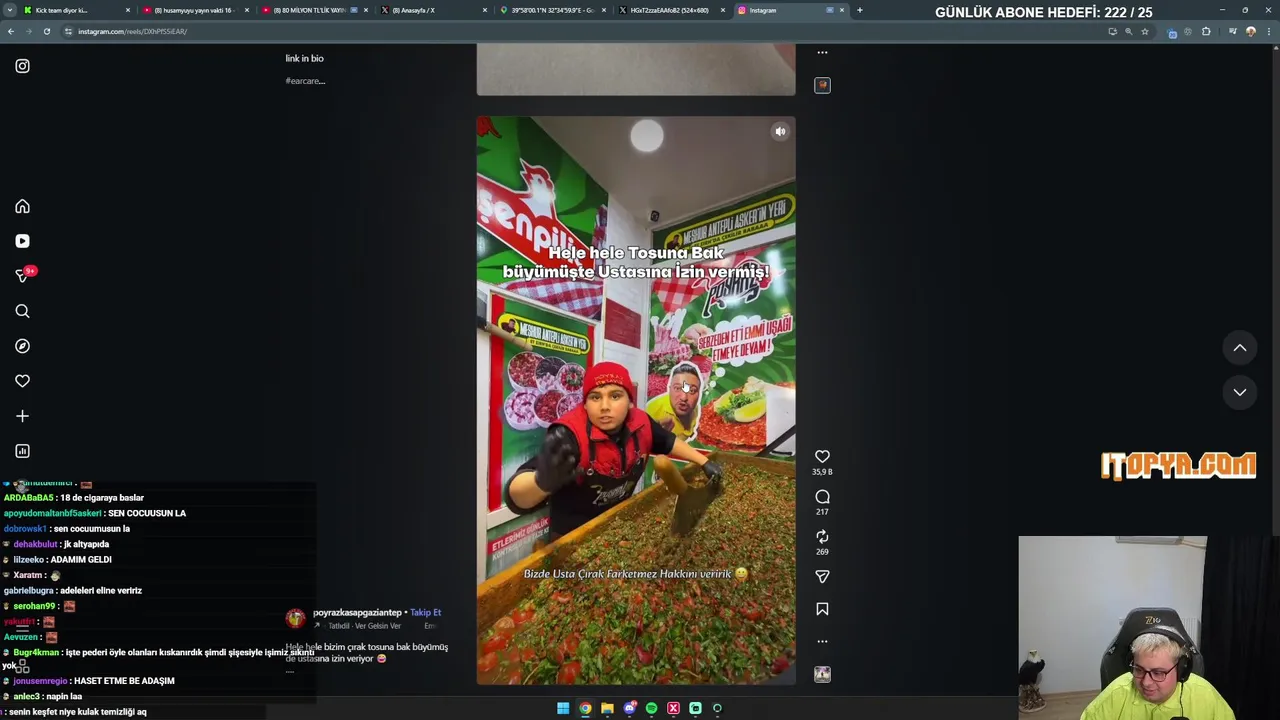Open the reel's audio thumbnail at bottom
This screenshot has width=1280, height=720.
pyautogui.click(x=822, y=674)
